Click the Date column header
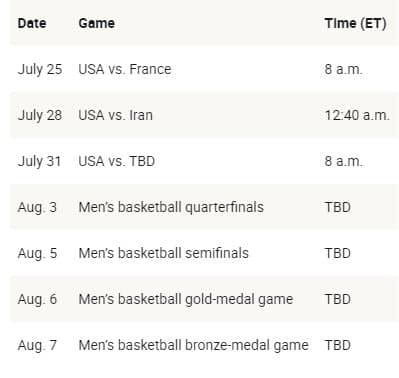 coord(32,23)
